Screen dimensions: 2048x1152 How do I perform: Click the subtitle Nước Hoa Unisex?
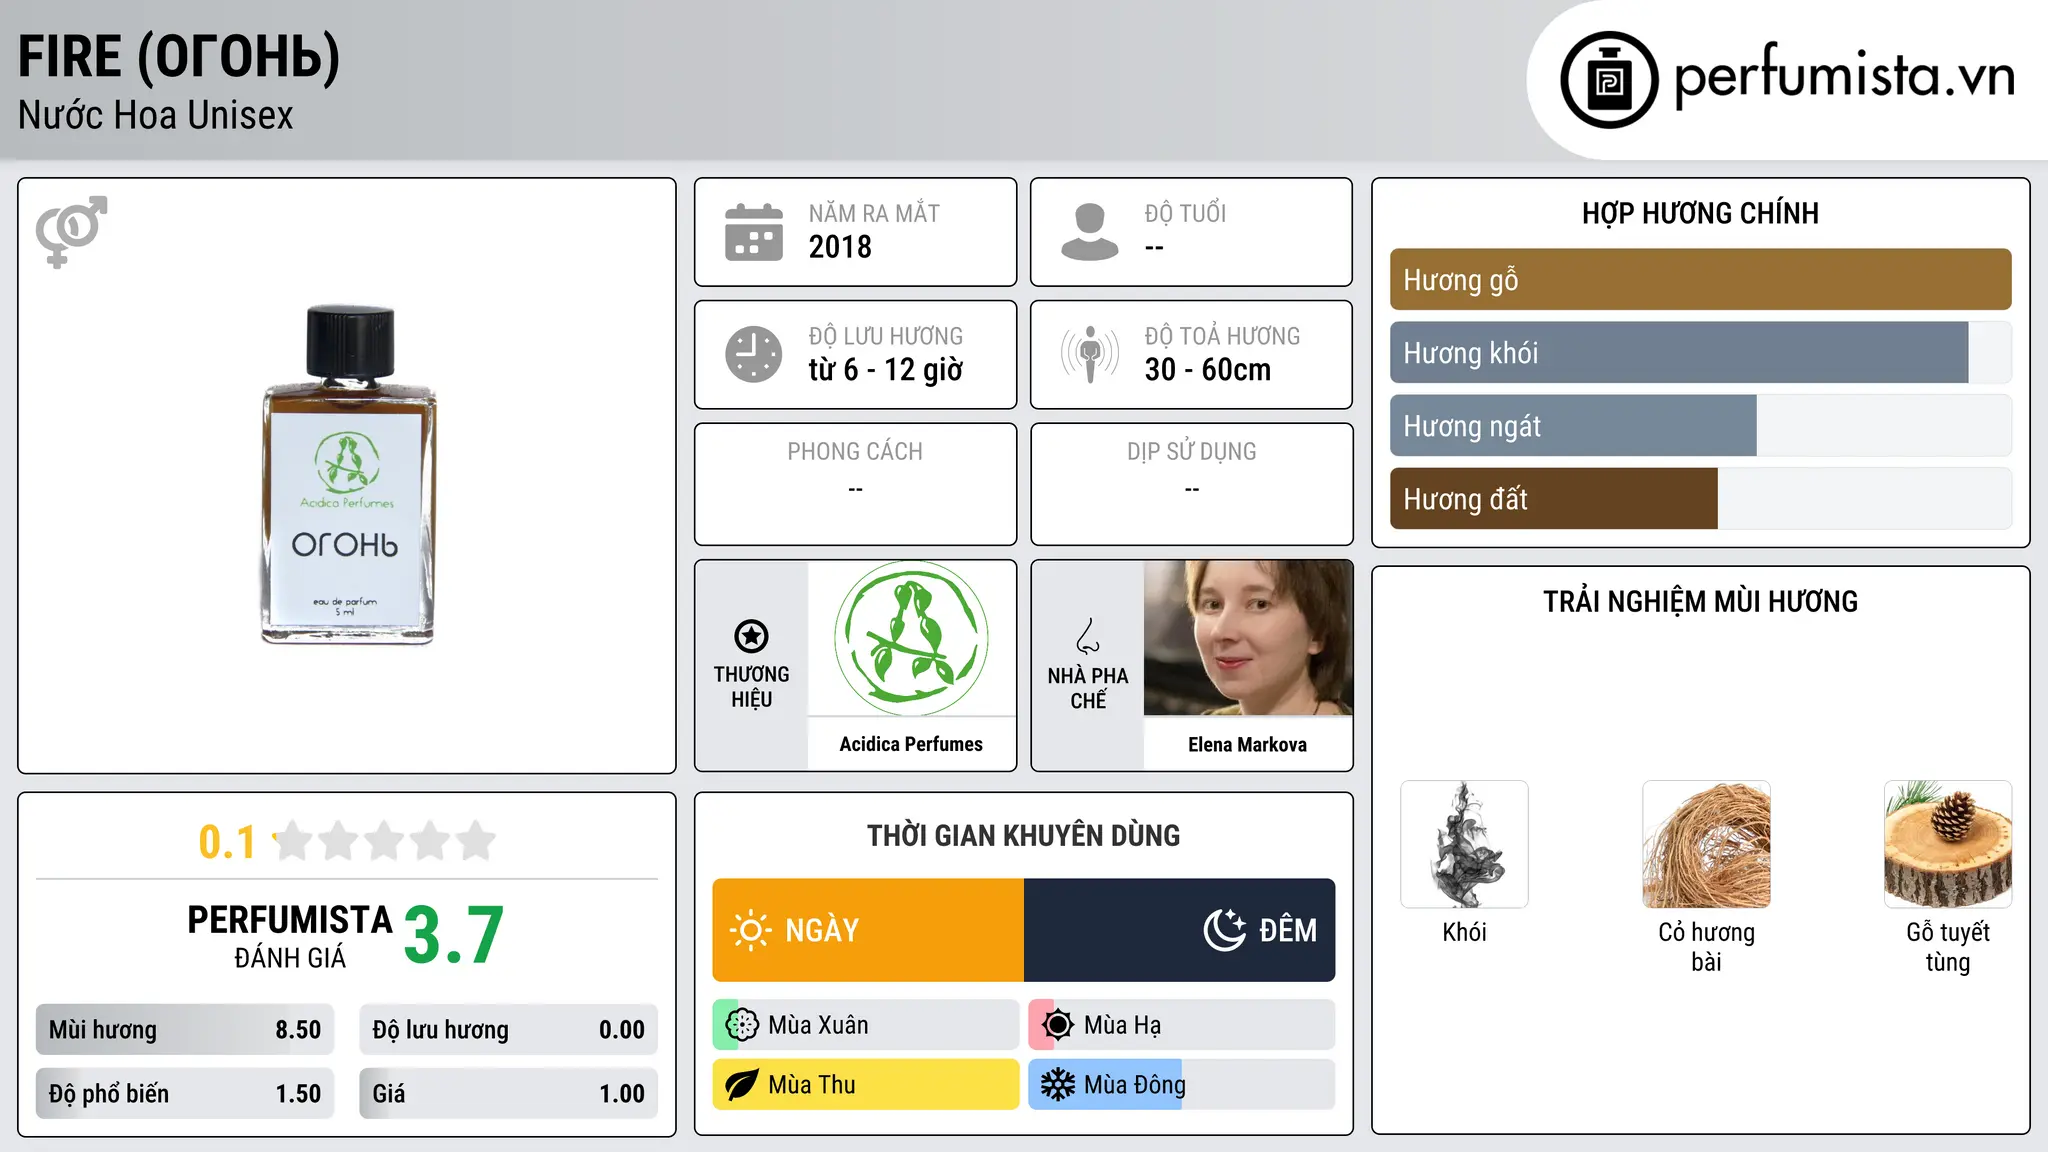156,116
